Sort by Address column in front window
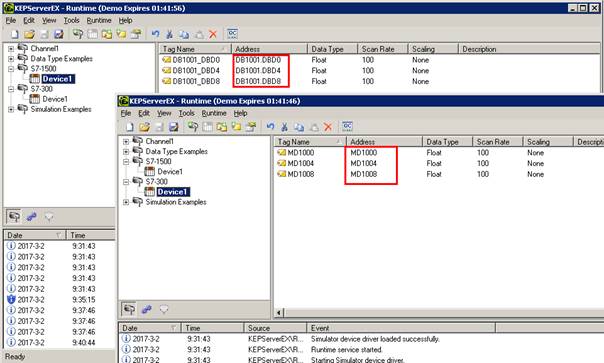The image size is (604, 363). click(384, 142)
